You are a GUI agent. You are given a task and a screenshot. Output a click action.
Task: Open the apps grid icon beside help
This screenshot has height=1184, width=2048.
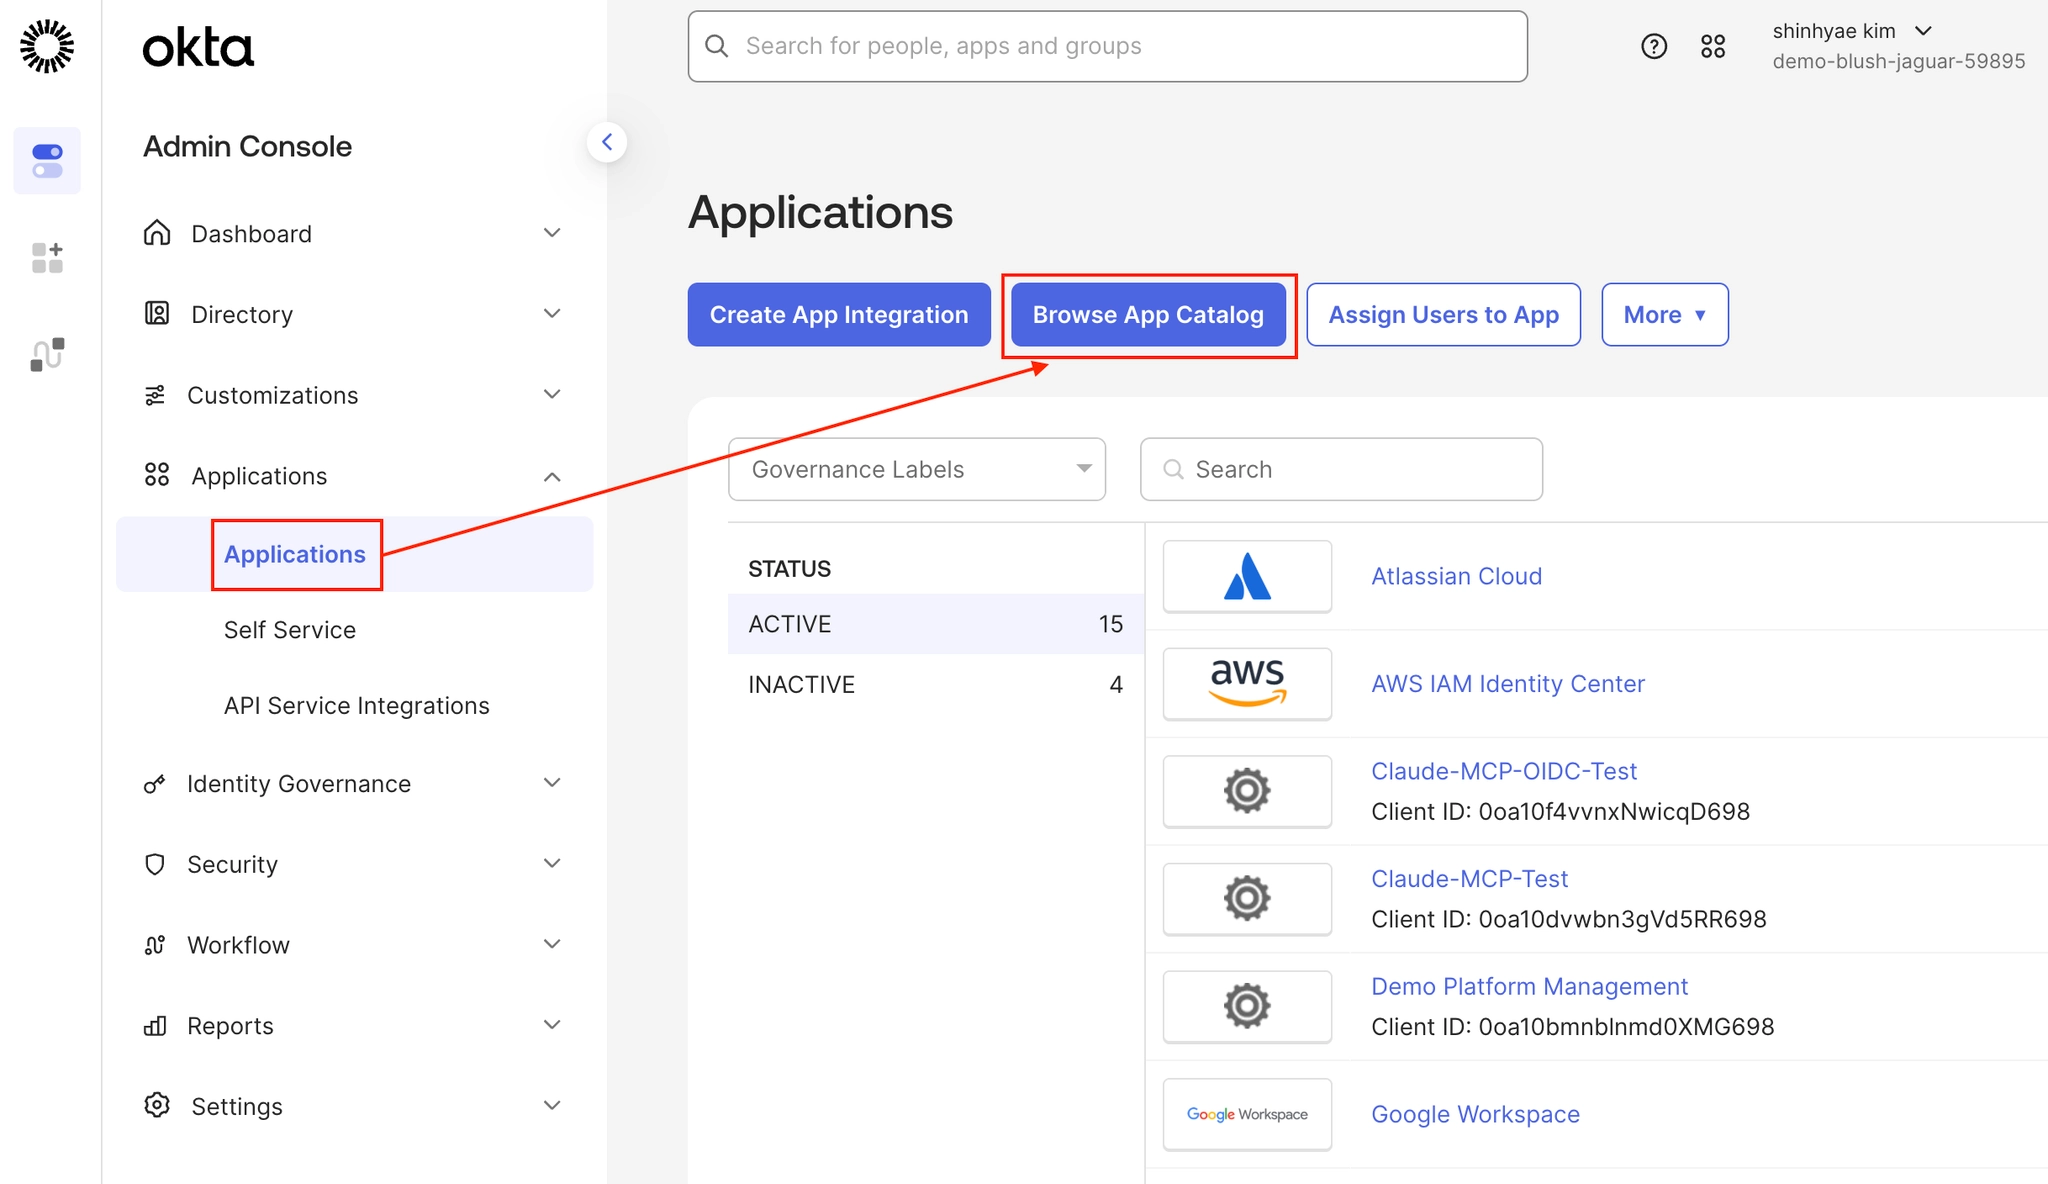coord(1713,46)
